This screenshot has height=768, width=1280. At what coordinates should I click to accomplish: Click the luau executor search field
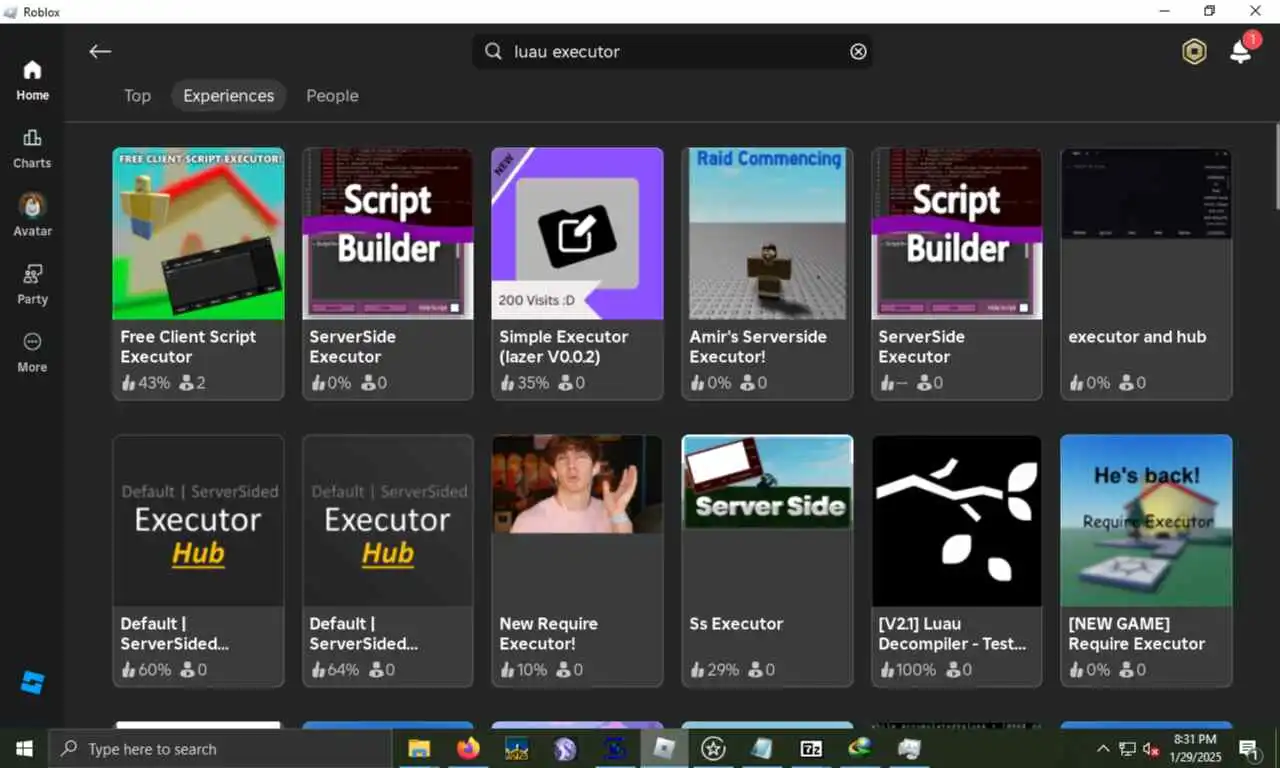(x=672, y=51)
